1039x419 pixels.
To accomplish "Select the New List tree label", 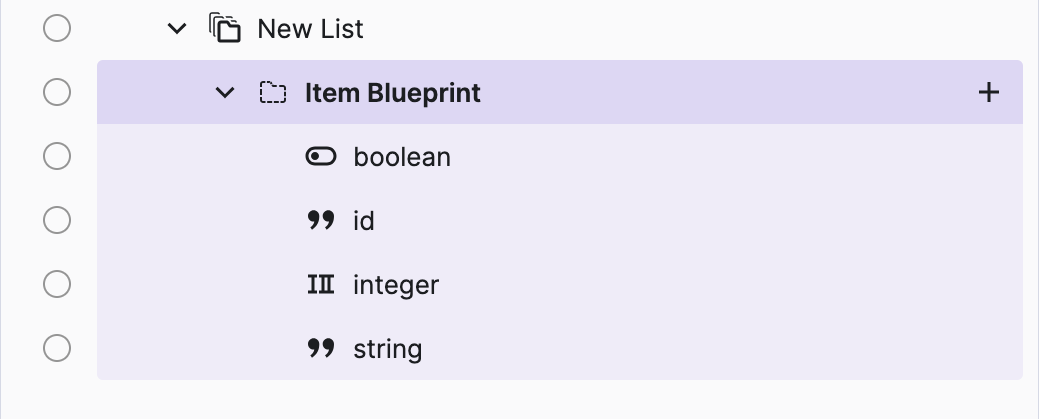I will point(310,28).
